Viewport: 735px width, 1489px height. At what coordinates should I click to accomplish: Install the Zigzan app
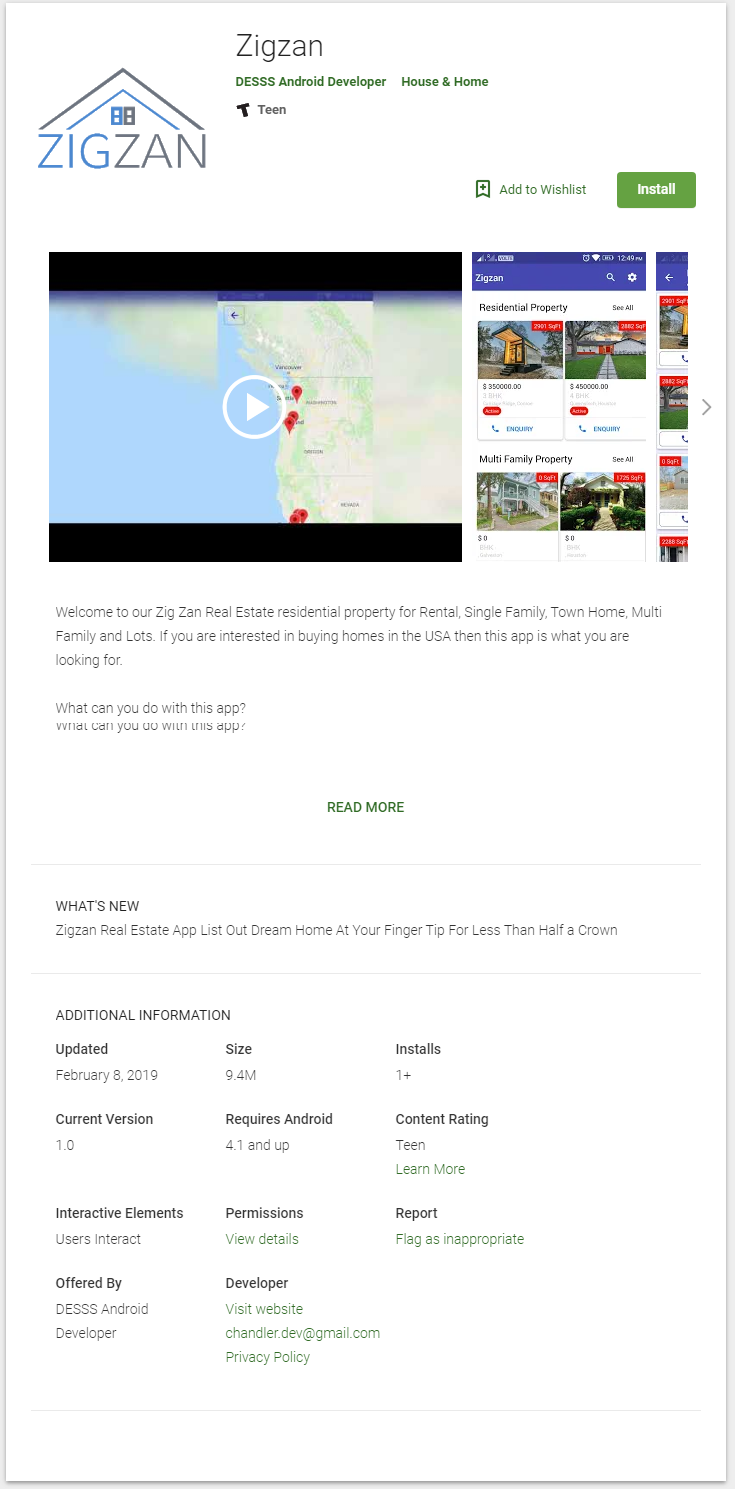(656, 190)
